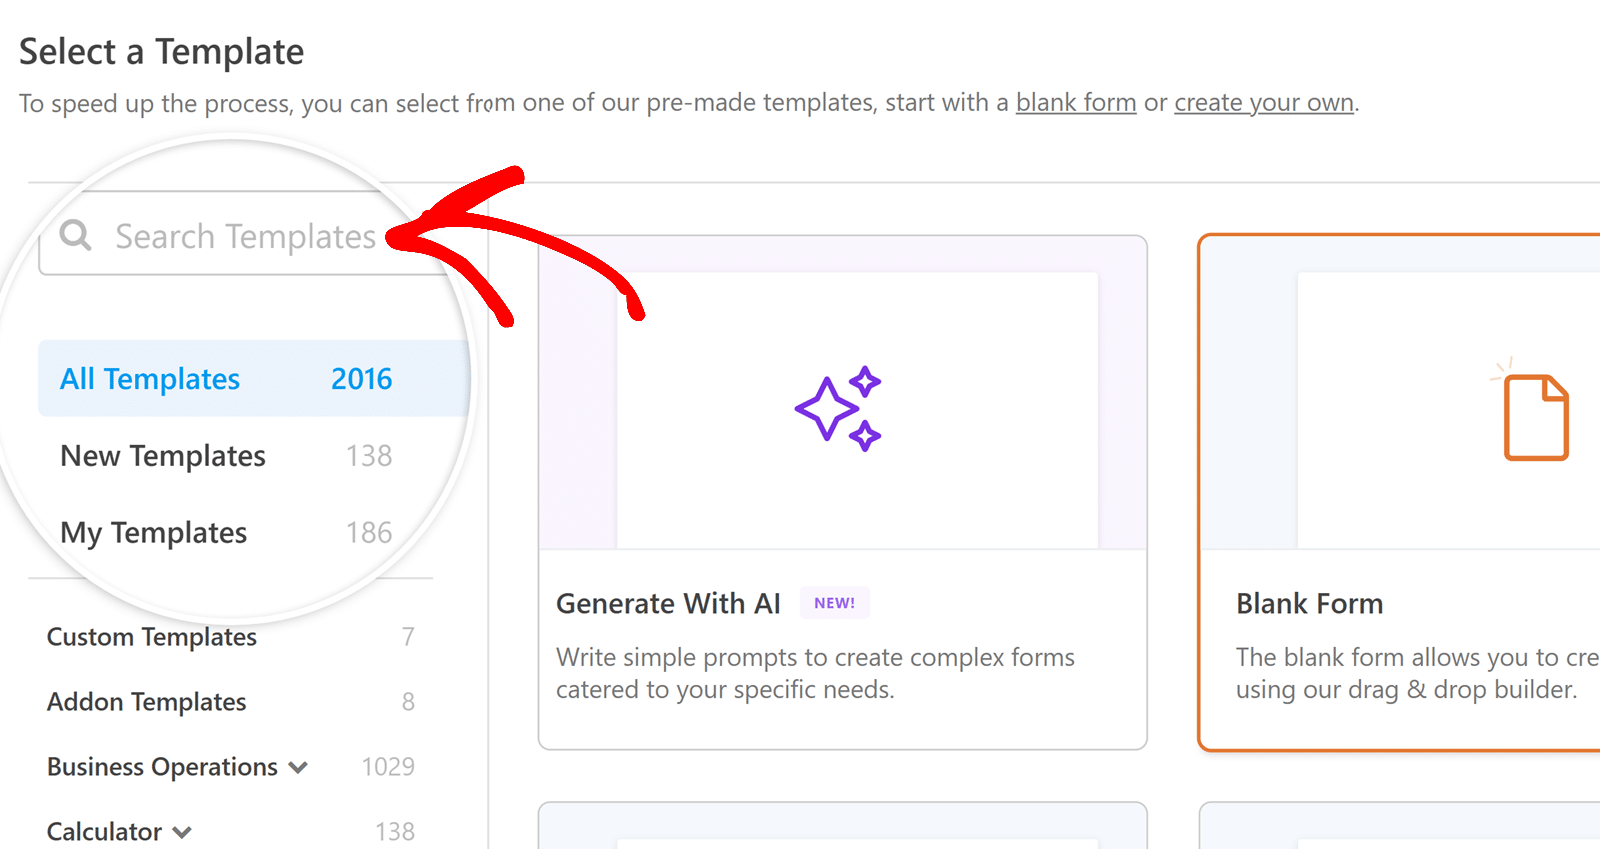Select Addon Templates category
This screenshot has height=849, width=1600.
tap(147, 702)
